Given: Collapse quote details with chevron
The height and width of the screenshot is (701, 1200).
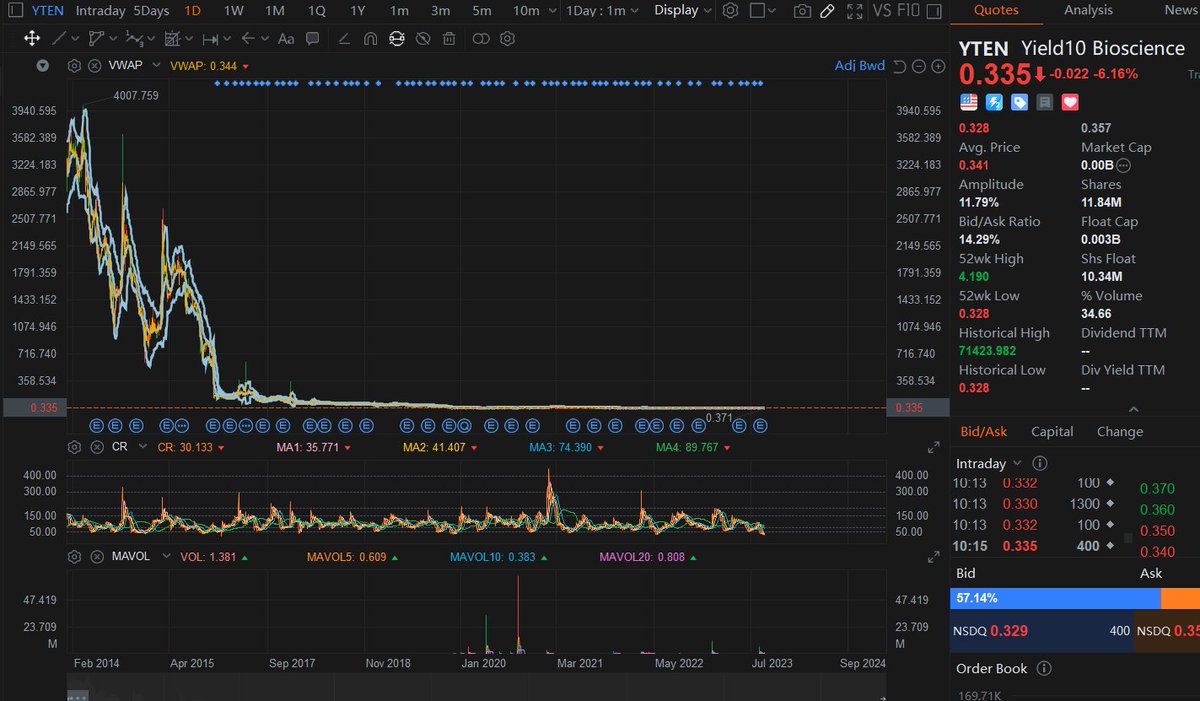Looking at the screenshot, I should (1133, 409).
